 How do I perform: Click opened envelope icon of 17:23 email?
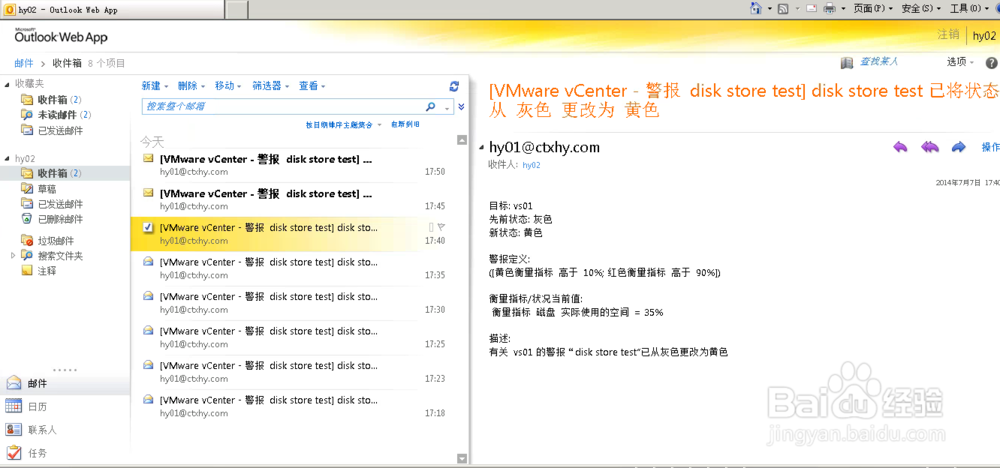[148, 365]
